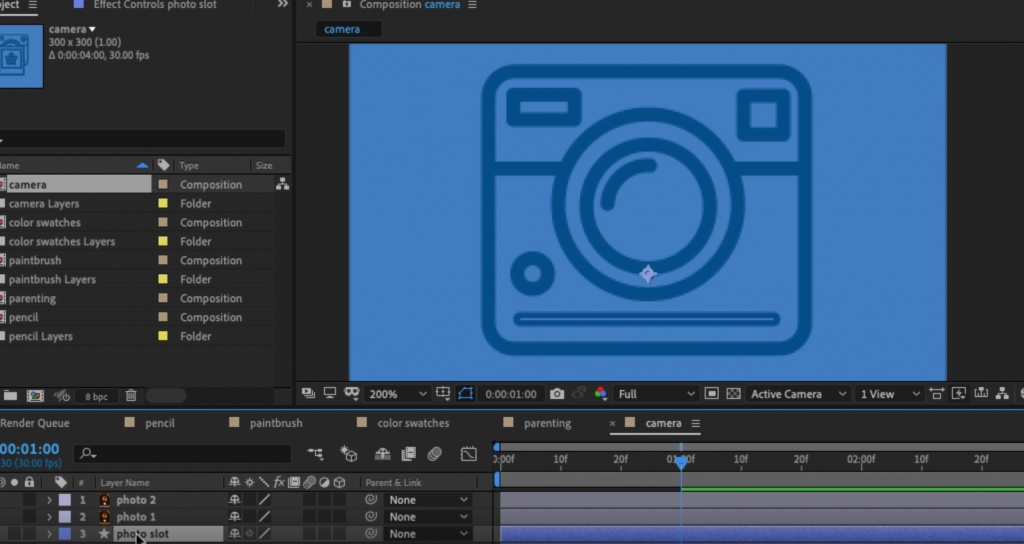Click the label tag column icon in timeline

click(61, 483)
